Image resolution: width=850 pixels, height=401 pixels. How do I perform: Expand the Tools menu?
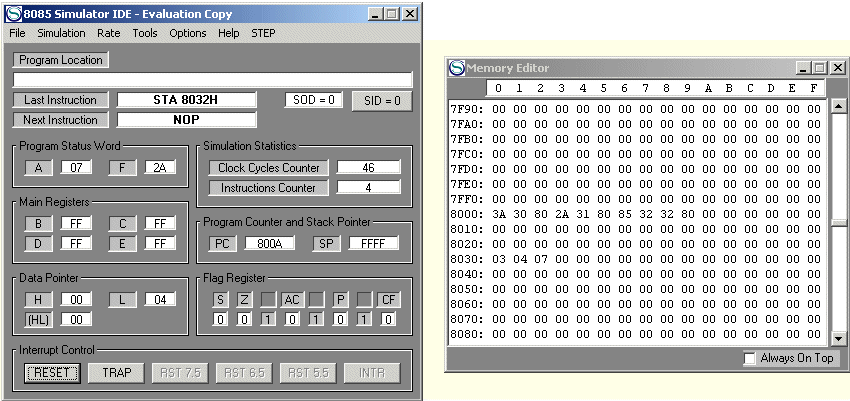pos(145,33)
